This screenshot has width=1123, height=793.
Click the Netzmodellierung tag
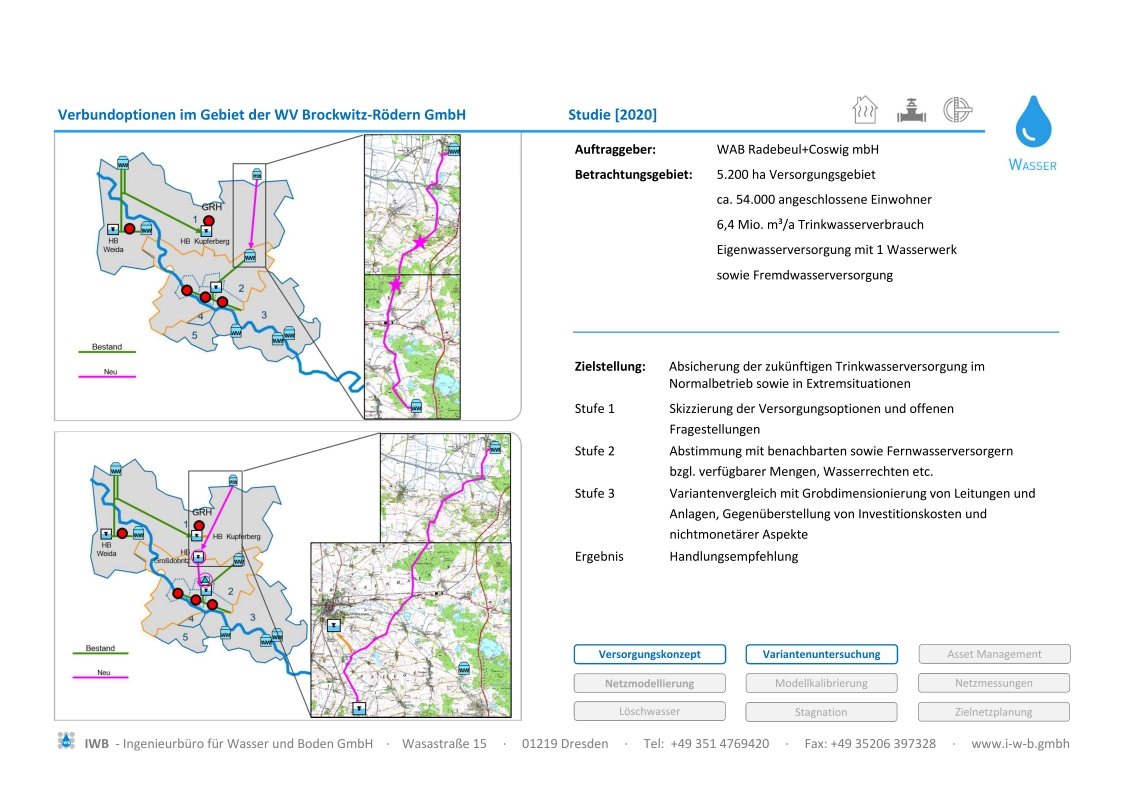(x=649, y=683)
